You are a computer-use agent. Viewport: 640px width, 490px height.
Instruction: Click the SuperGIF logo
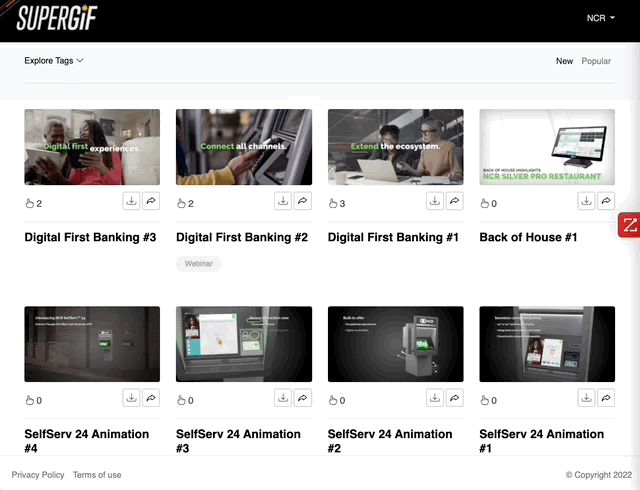point(56,18)
